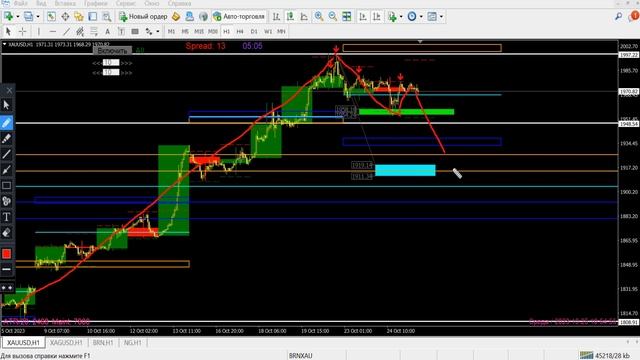Select the crosshair tool

pyautogui.click(x=22, y=31)
